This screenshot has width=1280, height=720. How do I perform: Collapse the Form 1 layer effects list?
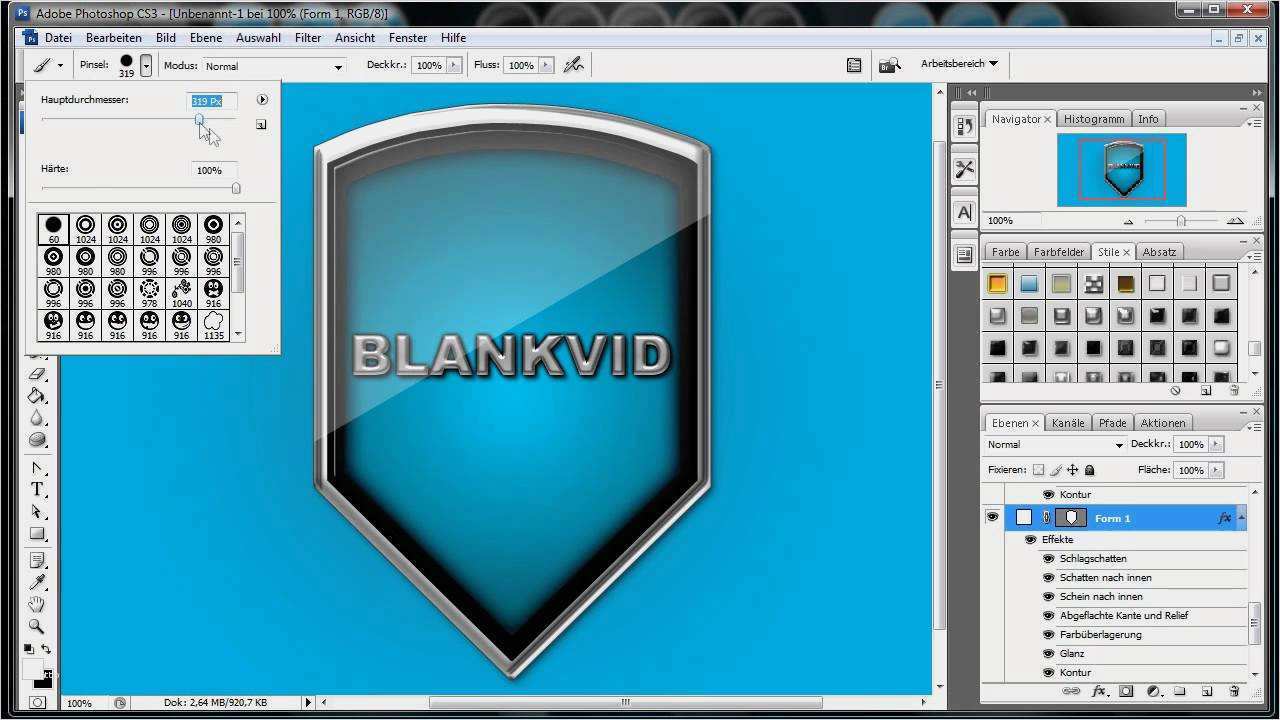(1242, 517)
